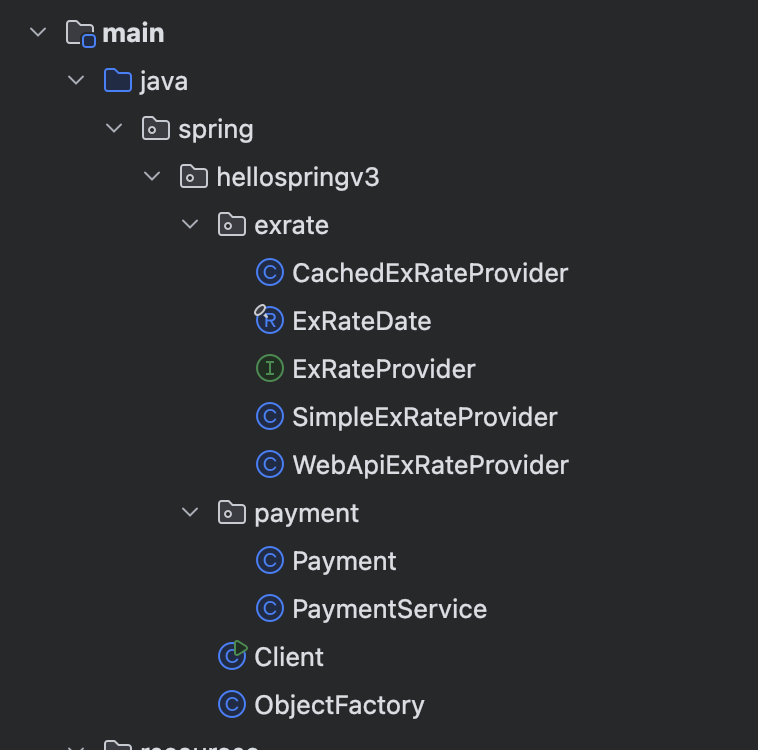Select the hellospringv3 package label
The height and width of the screenshot is (750, 758).
pyautogui.click(x=298, y=177)
